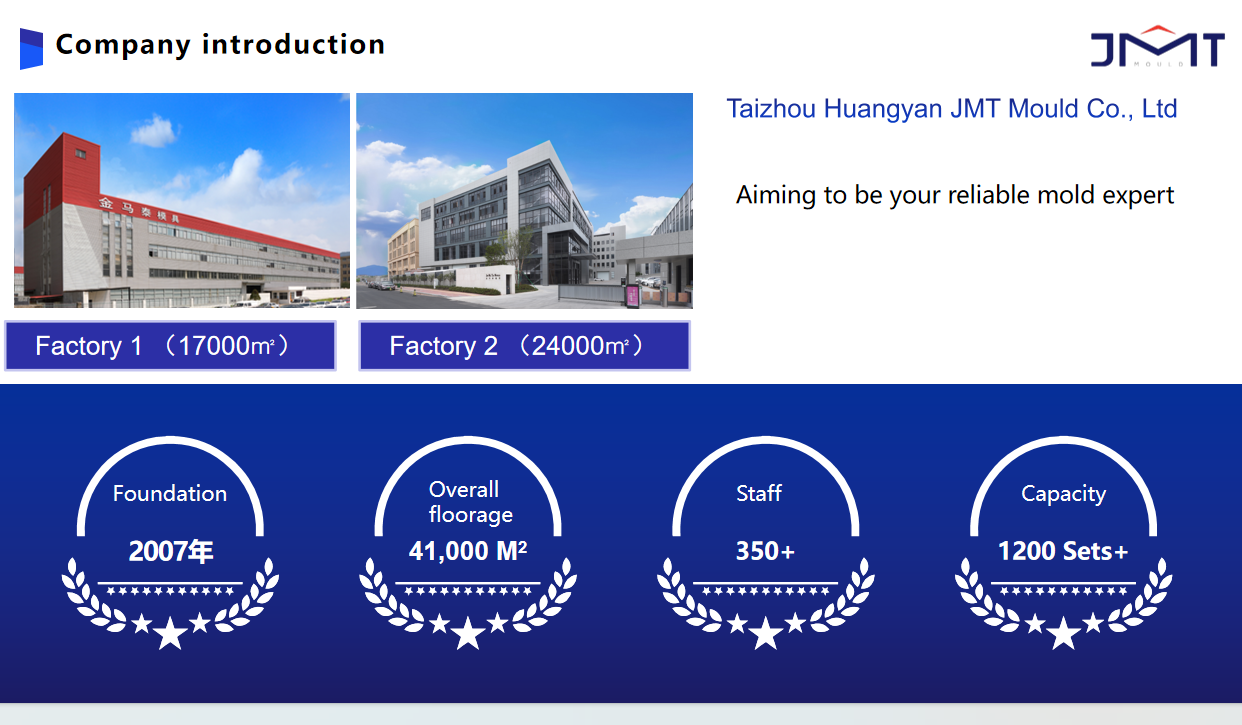Open the Factory 2 building photo

[524, 200]
